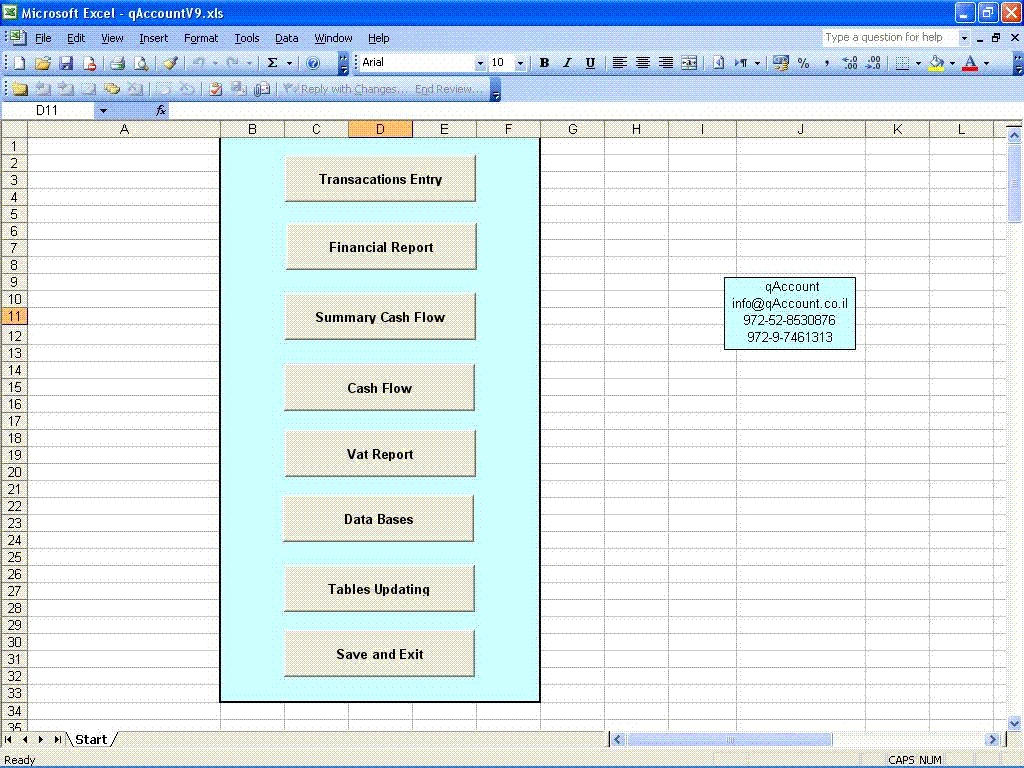Click the Excel workbook icon left of File menu
The height and width of the screenshot is (768, 1024).
tap(18, 38)
